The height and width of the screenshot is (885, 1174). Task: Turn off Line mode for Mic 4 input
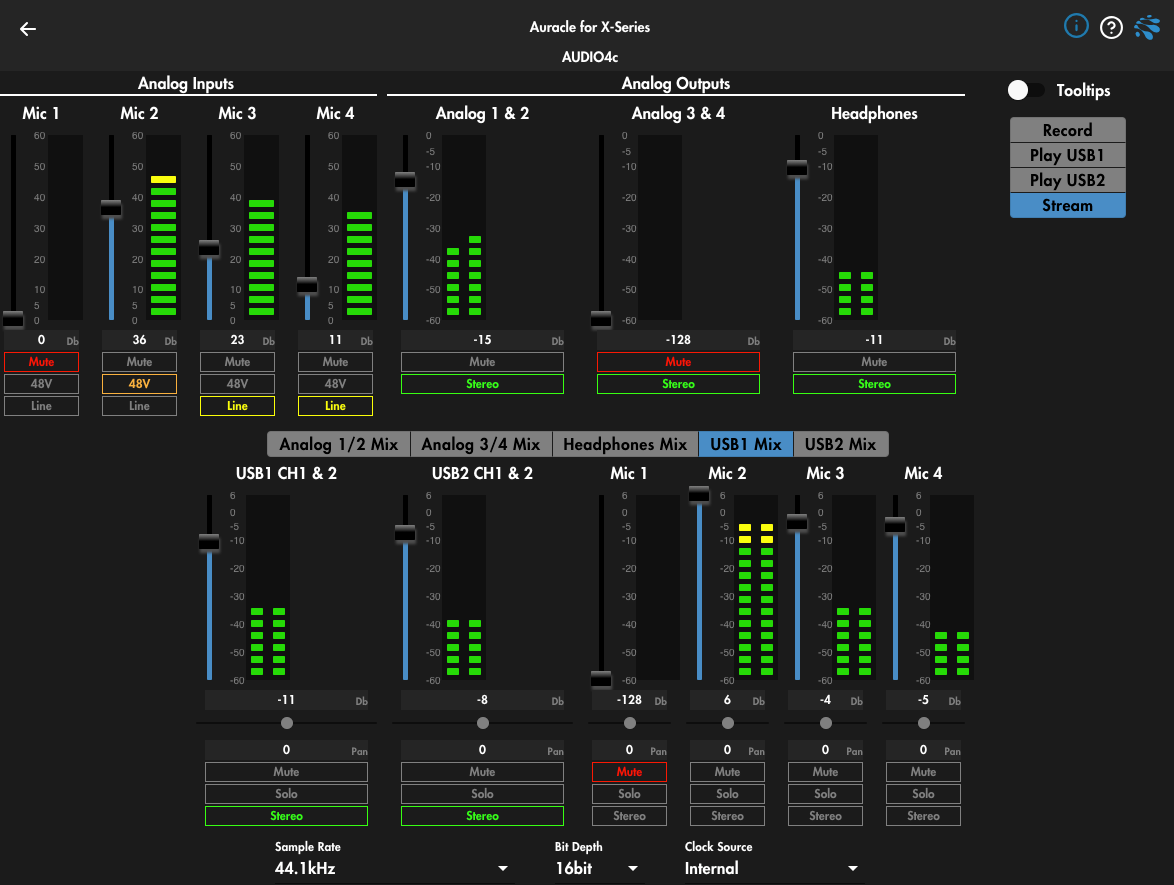point(335,406)
